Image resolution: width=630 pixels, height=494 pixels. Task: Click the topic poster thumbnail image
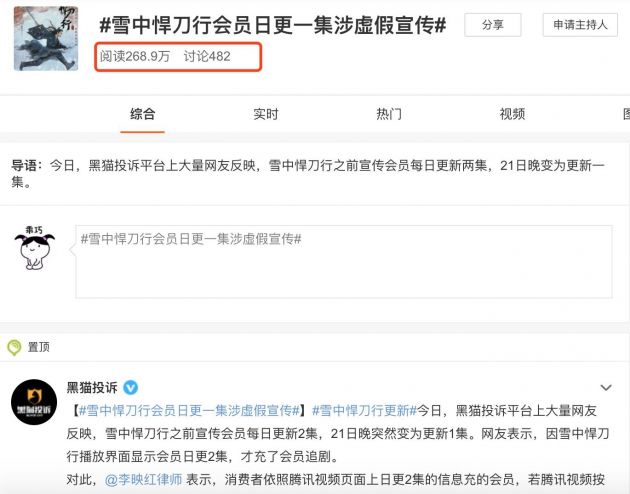tap(46, 39)
